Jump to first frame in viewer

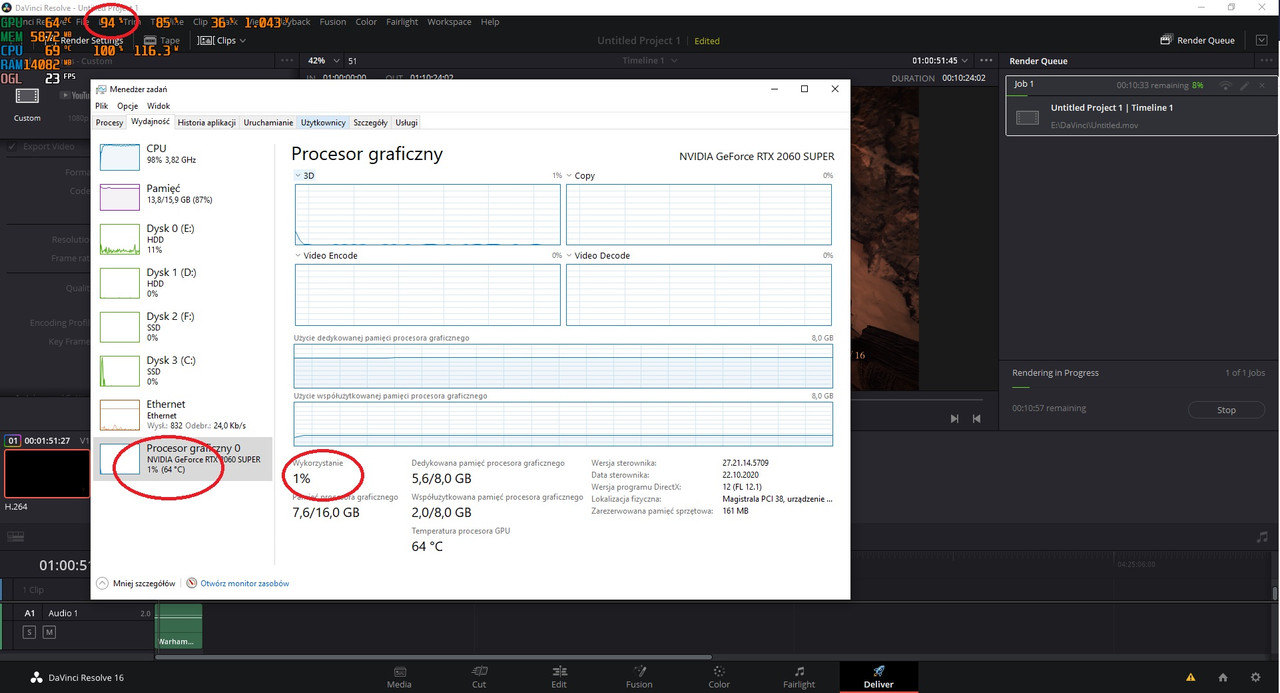tap(977, 419)
